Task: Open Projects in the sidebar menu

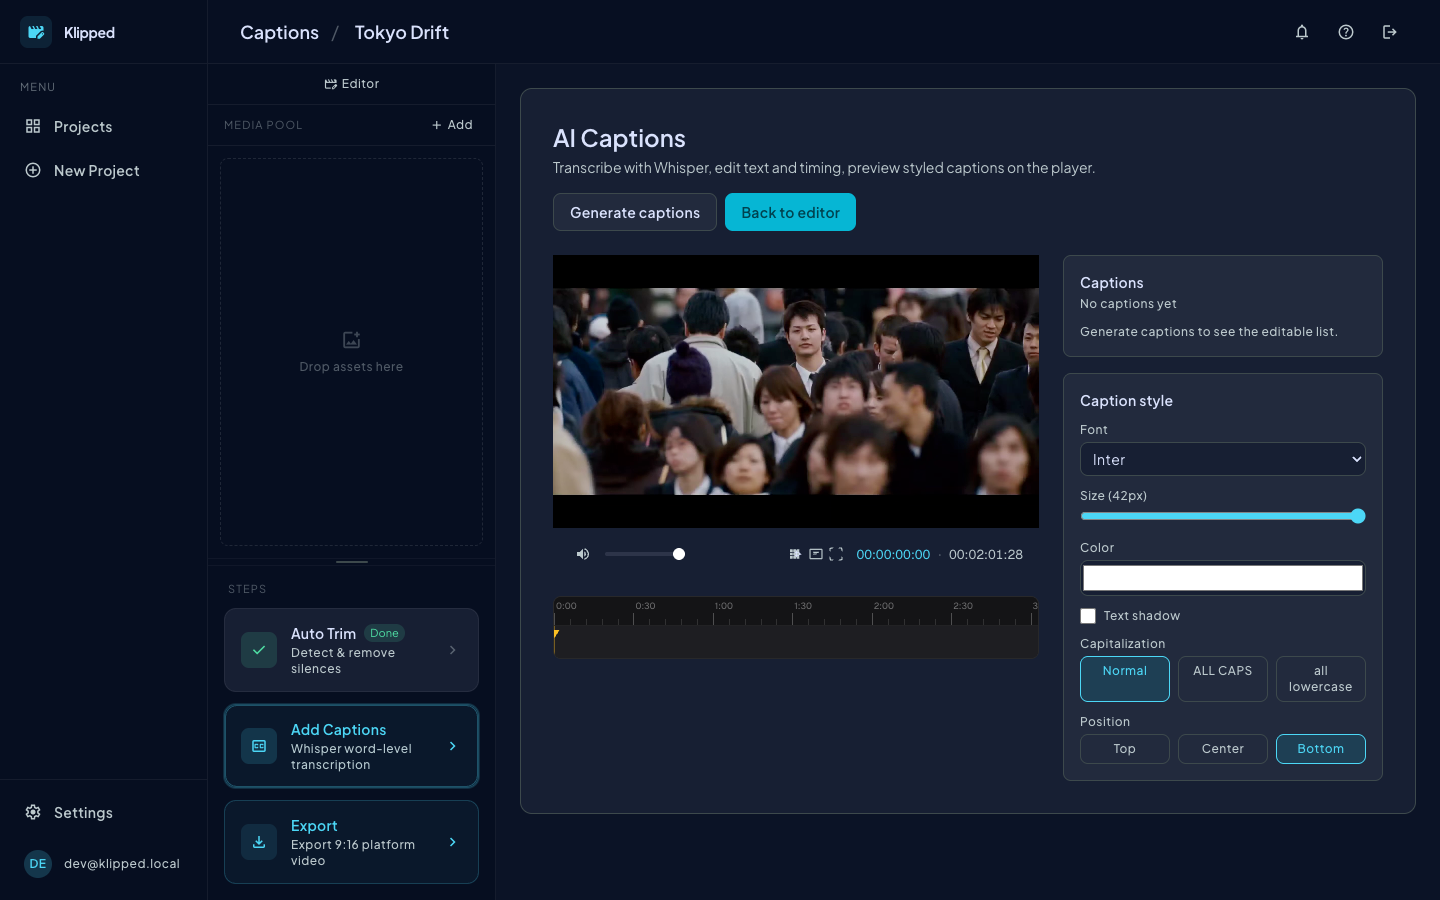Action: pyautogui.click(x=103, y=127)
